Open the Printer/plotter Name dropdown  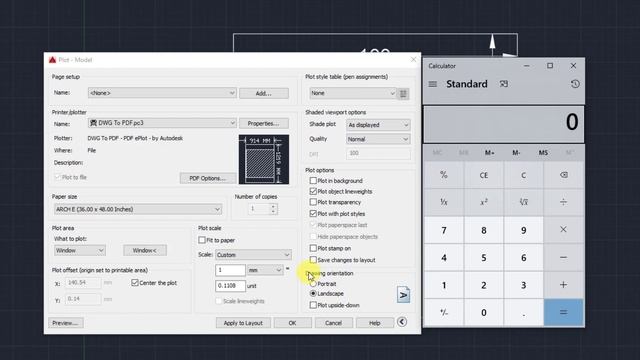(162, 123)
